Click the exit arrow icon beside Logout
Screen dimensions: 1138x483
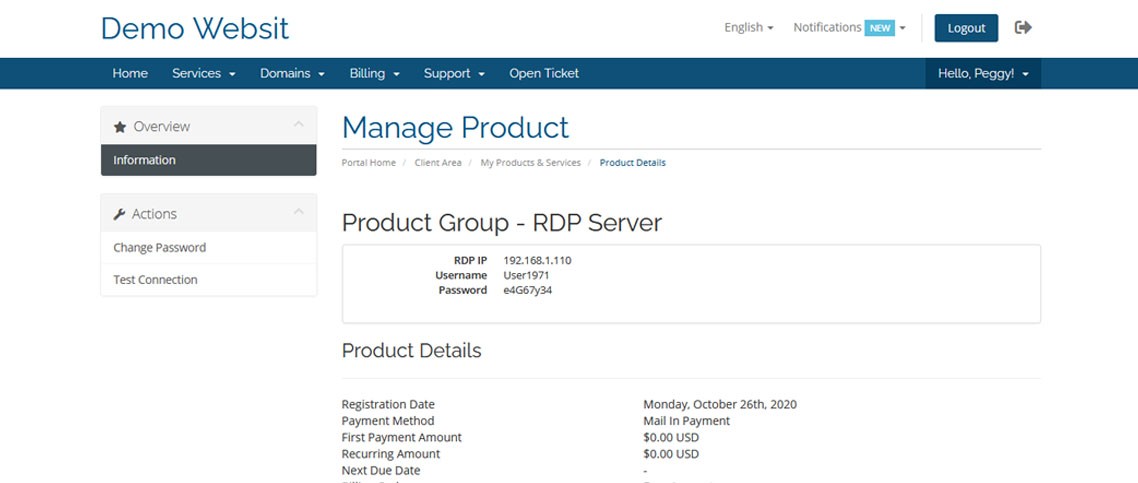coord(1023,28)
